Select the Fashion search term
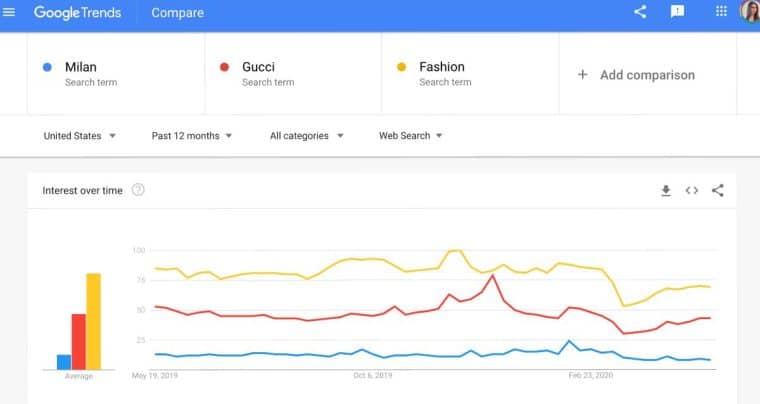The image size is (760, 404). click(442, 67)
